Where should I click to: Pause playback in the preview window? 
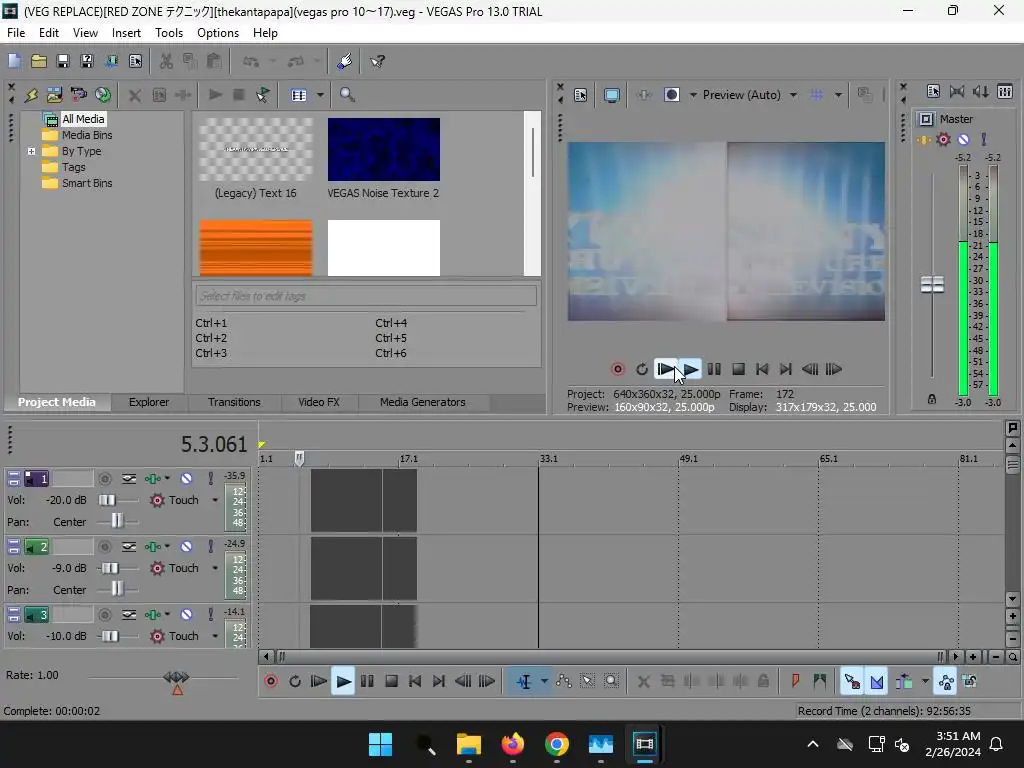click(x=714, y=369)
